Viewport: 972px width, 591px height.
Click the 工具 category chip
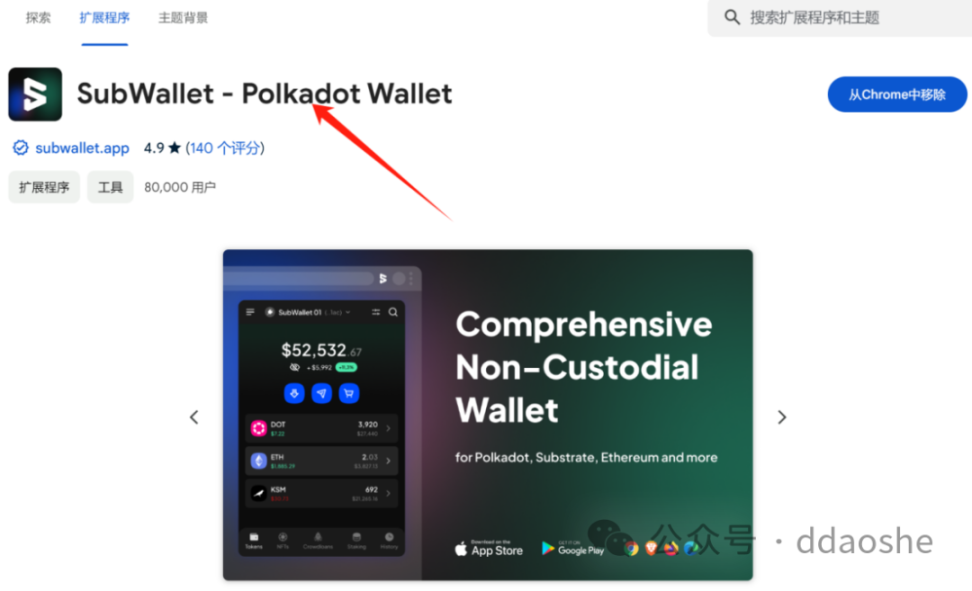point(110,187)
